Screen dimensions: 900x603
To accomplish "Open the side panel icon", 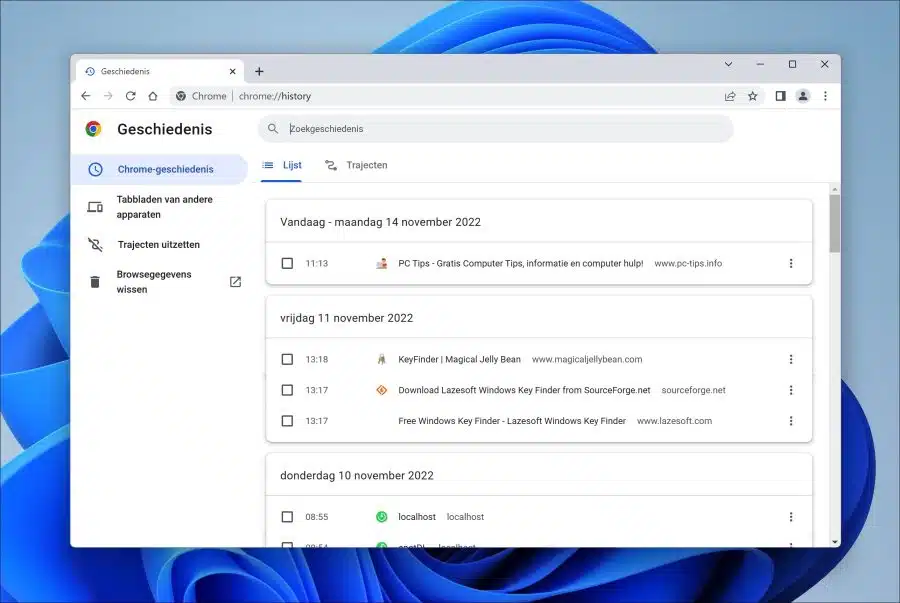I will 780,96.
